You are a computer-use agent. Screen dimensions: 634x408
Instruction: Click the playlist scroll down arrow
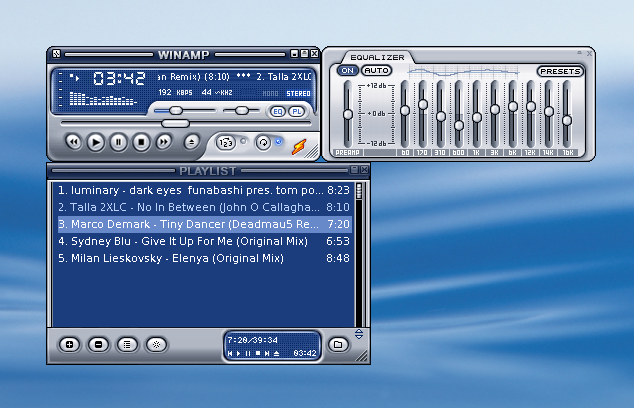click(359, 336)
